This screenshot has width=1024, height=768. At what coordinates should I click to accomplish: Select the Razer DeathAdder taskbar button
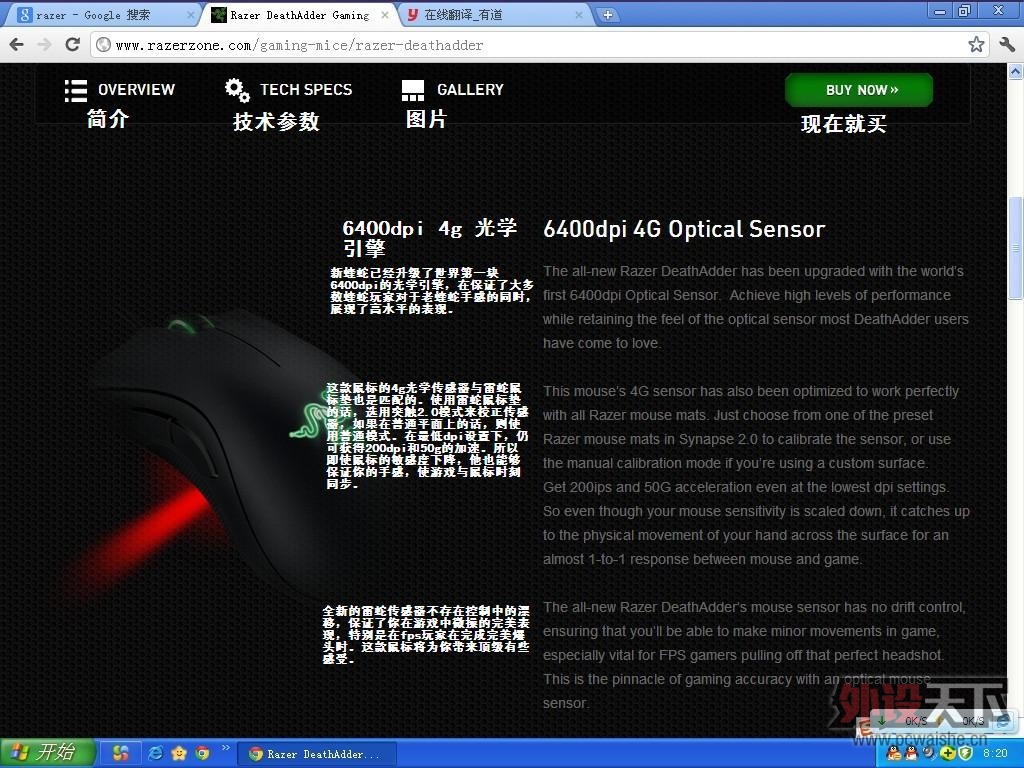316,754
